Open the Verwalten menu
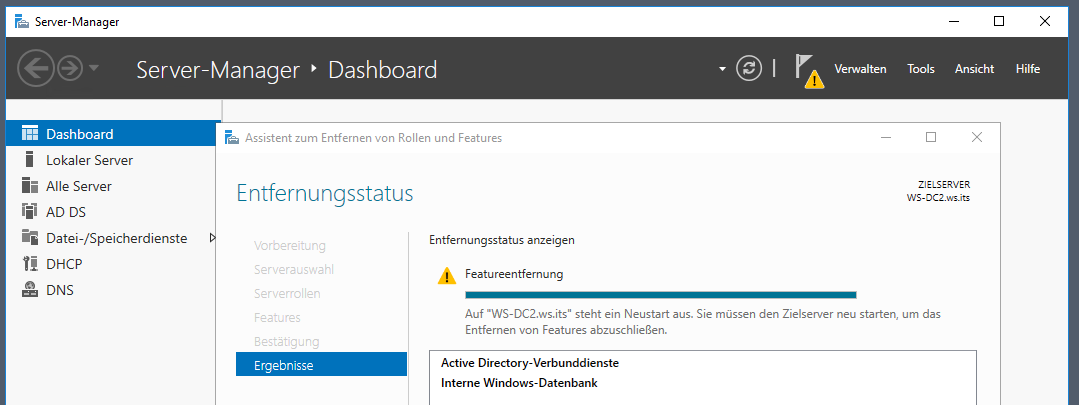Viewport: 1079px width, 405px height. pyautogui.click(x=860, y=69)
